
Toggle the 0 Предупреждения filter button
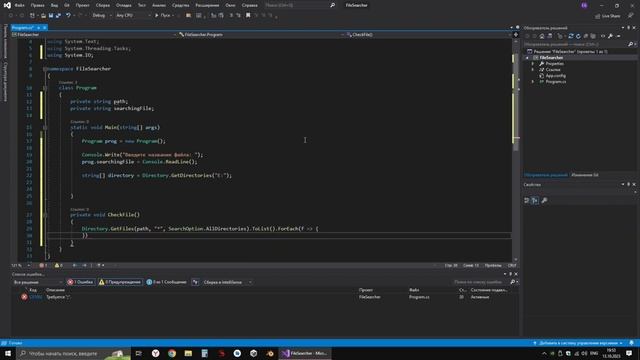tap(120, 282)
